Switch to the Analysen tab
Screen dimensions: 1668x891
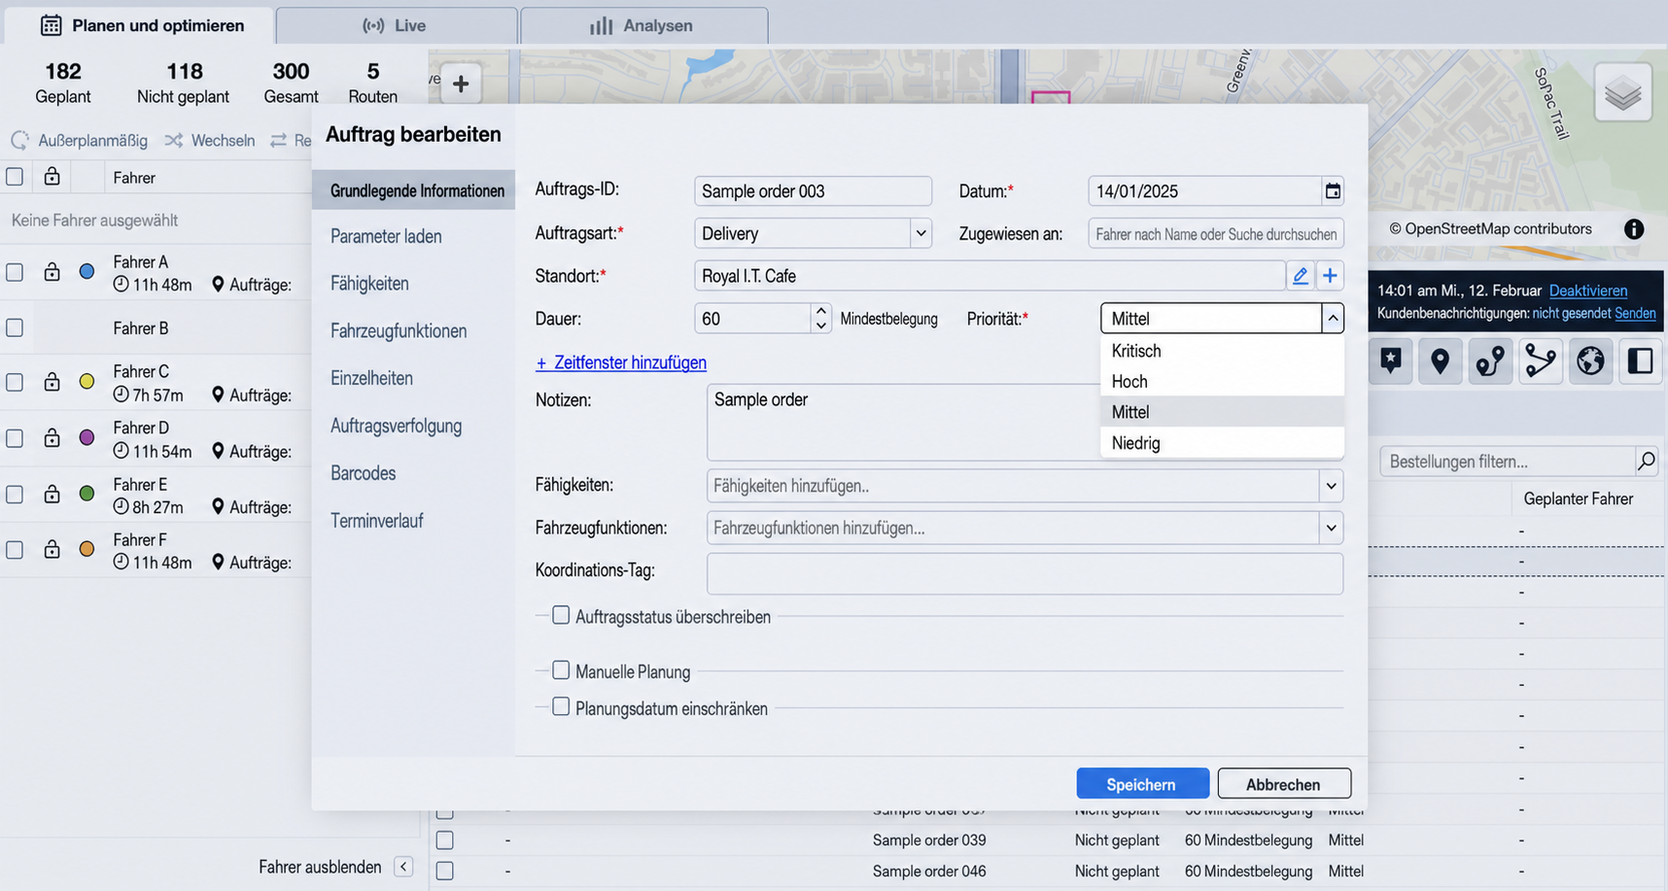[x=643, y=26]
